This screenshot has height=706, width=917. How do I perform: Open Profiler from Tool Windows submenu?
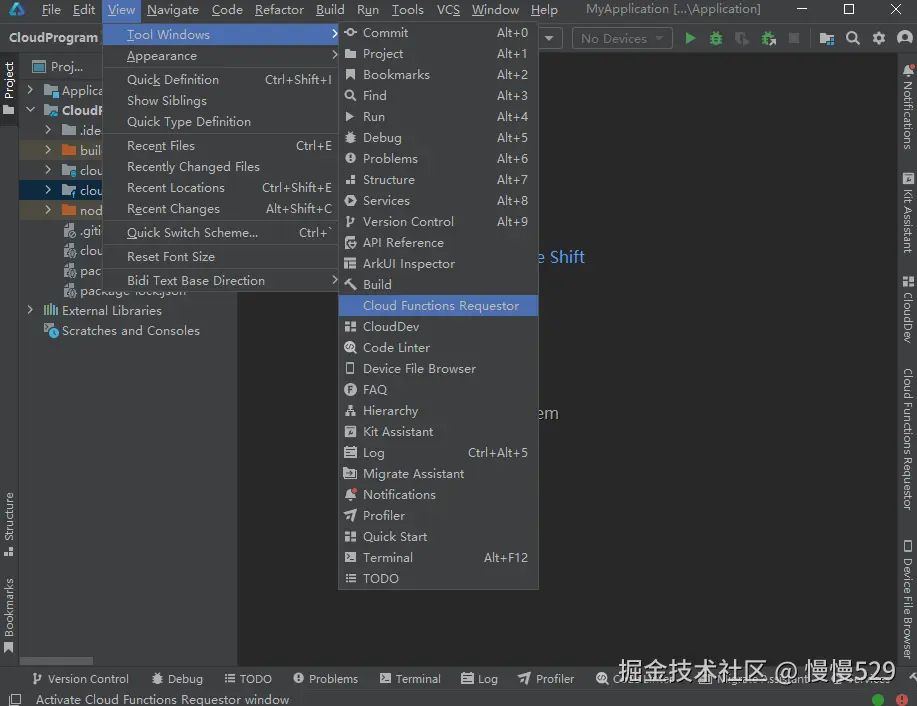[x=438, y=516]
